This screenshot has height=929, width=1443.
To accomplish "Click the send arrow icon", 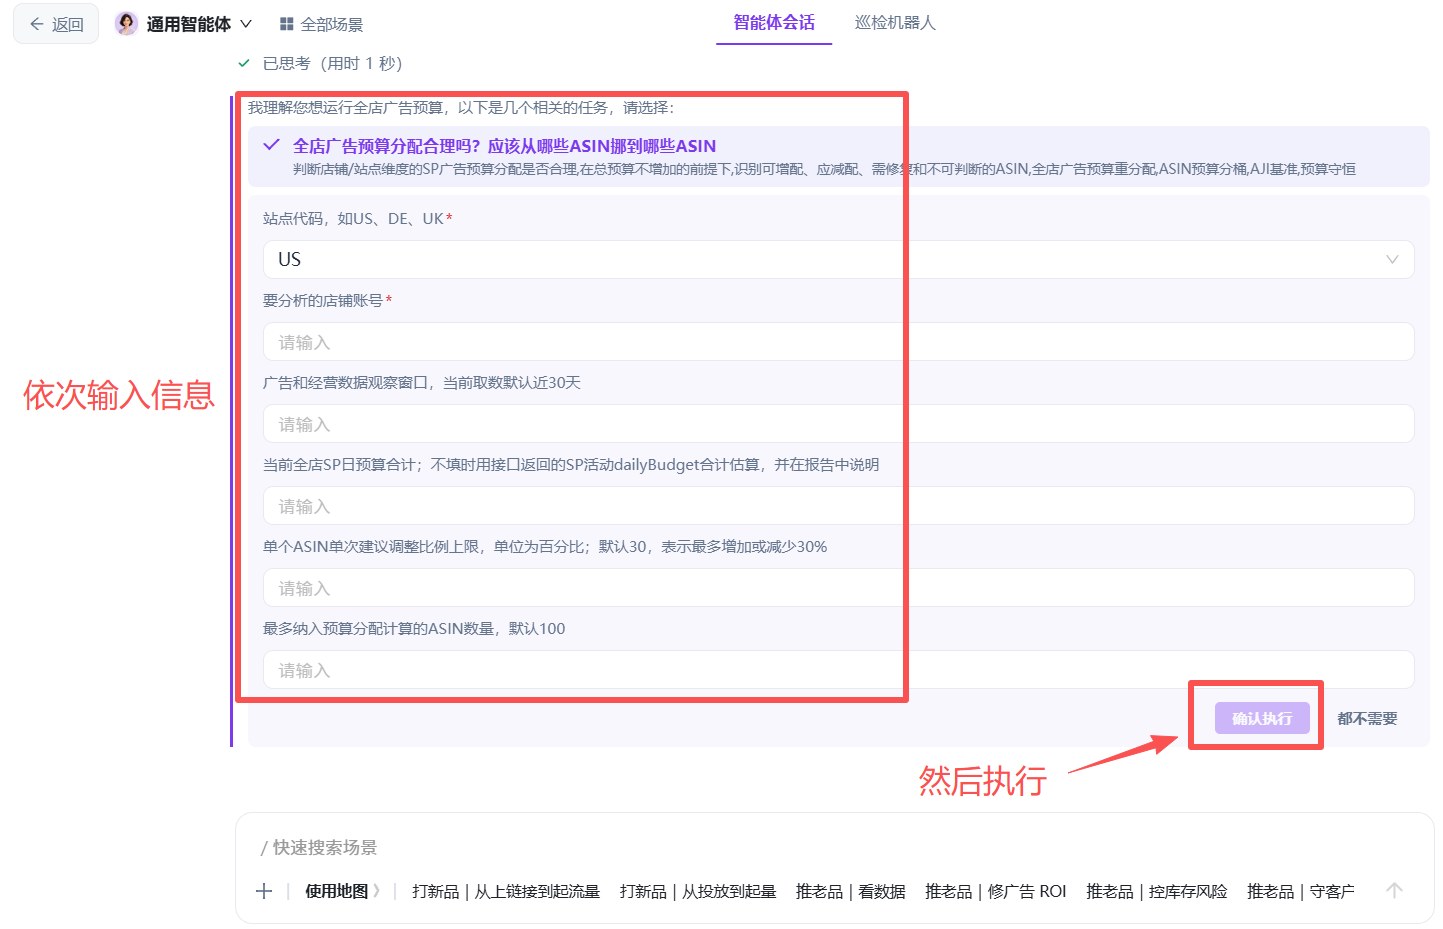I will (1395, 890).
